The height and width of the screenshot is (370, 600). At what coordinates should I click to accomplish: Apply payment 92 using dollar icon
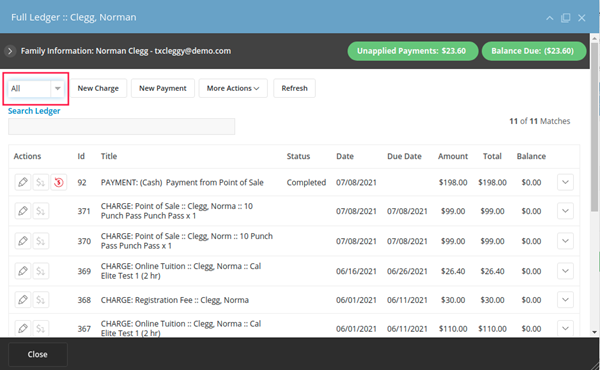(x=41, y=182)
